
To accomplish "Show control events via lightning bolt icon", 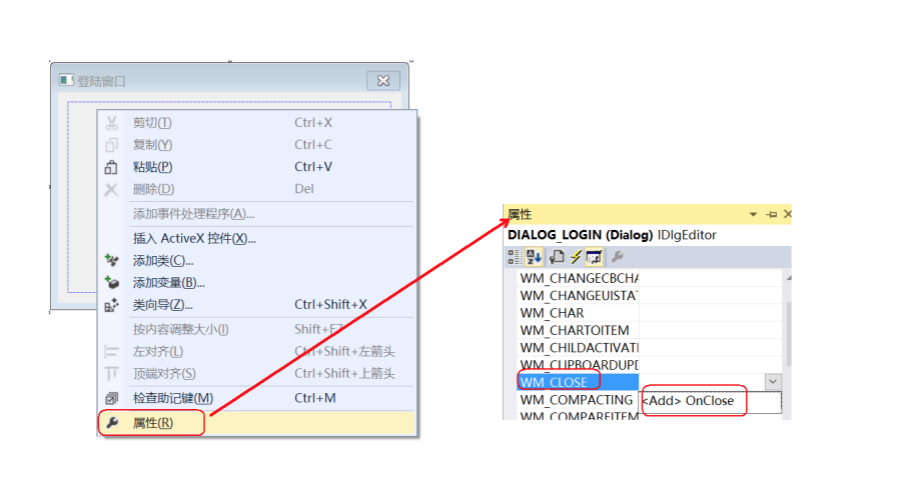I will point(576,257).
